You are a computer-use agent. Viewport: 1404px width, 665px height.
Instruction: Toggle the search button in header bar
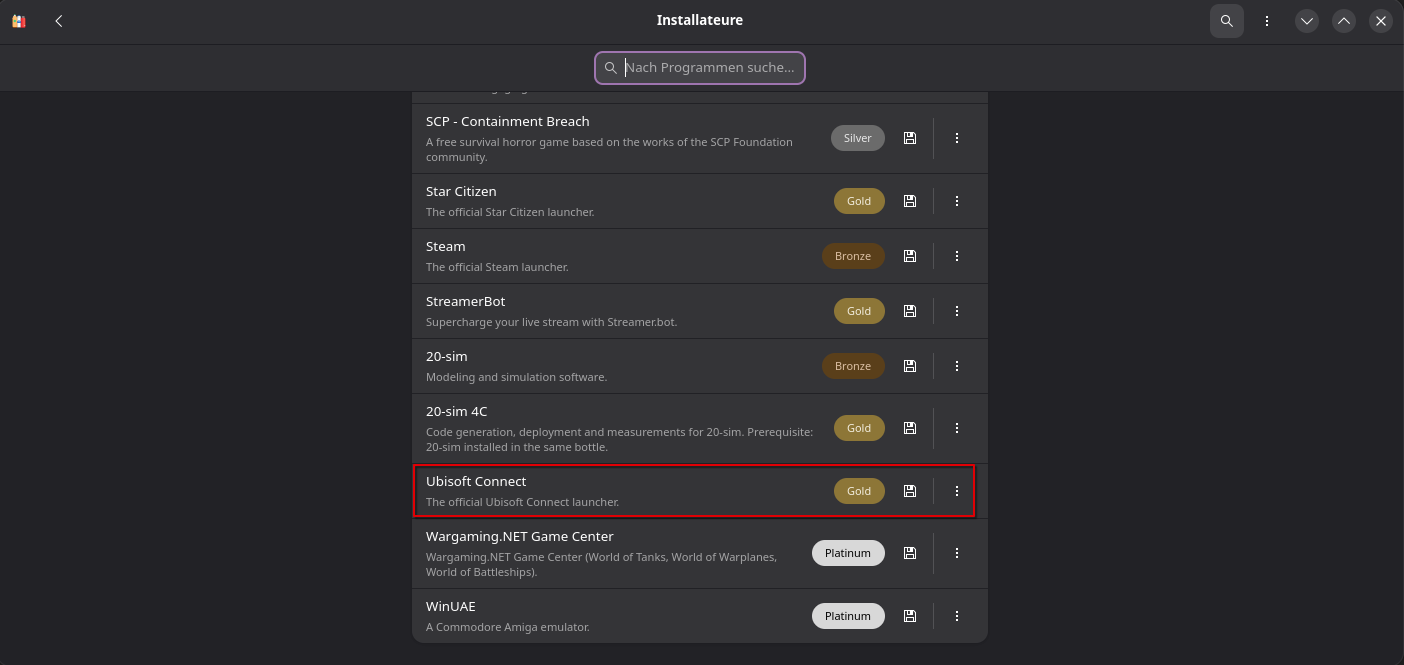(1227, 21)
